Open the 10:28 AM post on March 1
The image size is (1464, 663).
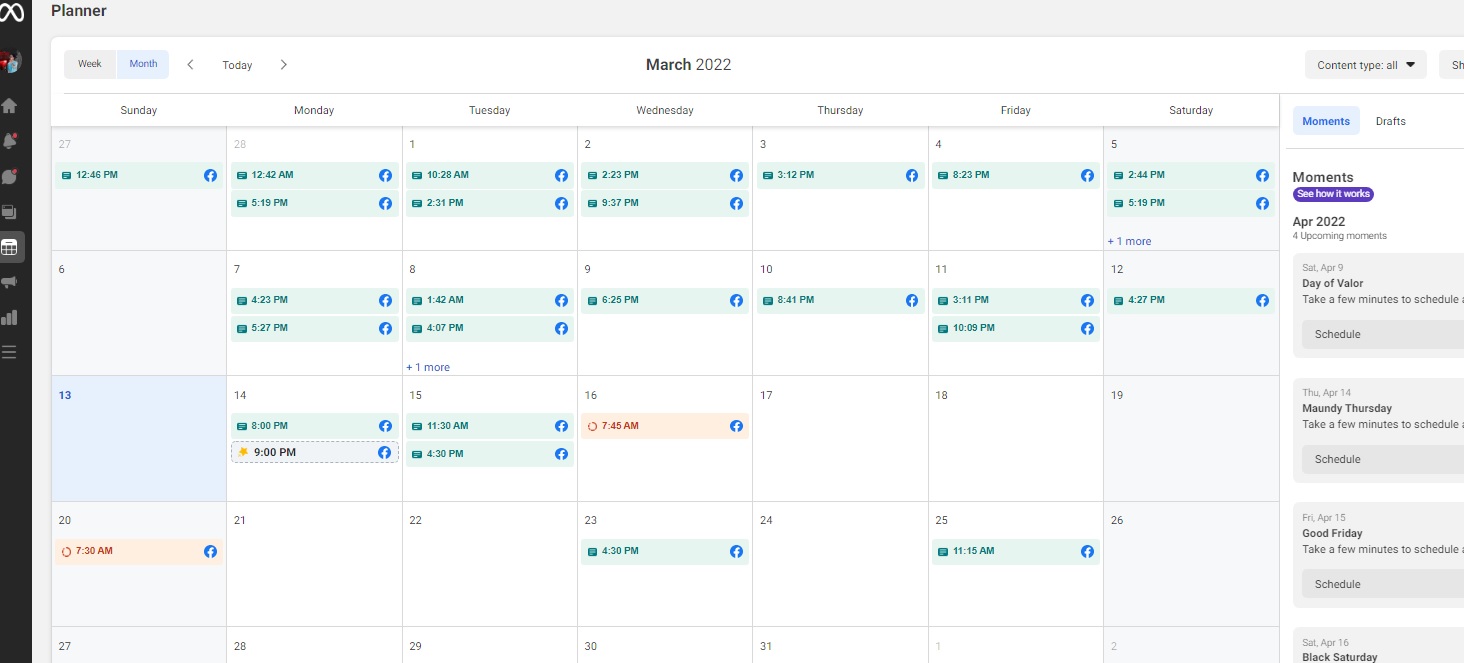pyautogui.click(x=490, y=175)
